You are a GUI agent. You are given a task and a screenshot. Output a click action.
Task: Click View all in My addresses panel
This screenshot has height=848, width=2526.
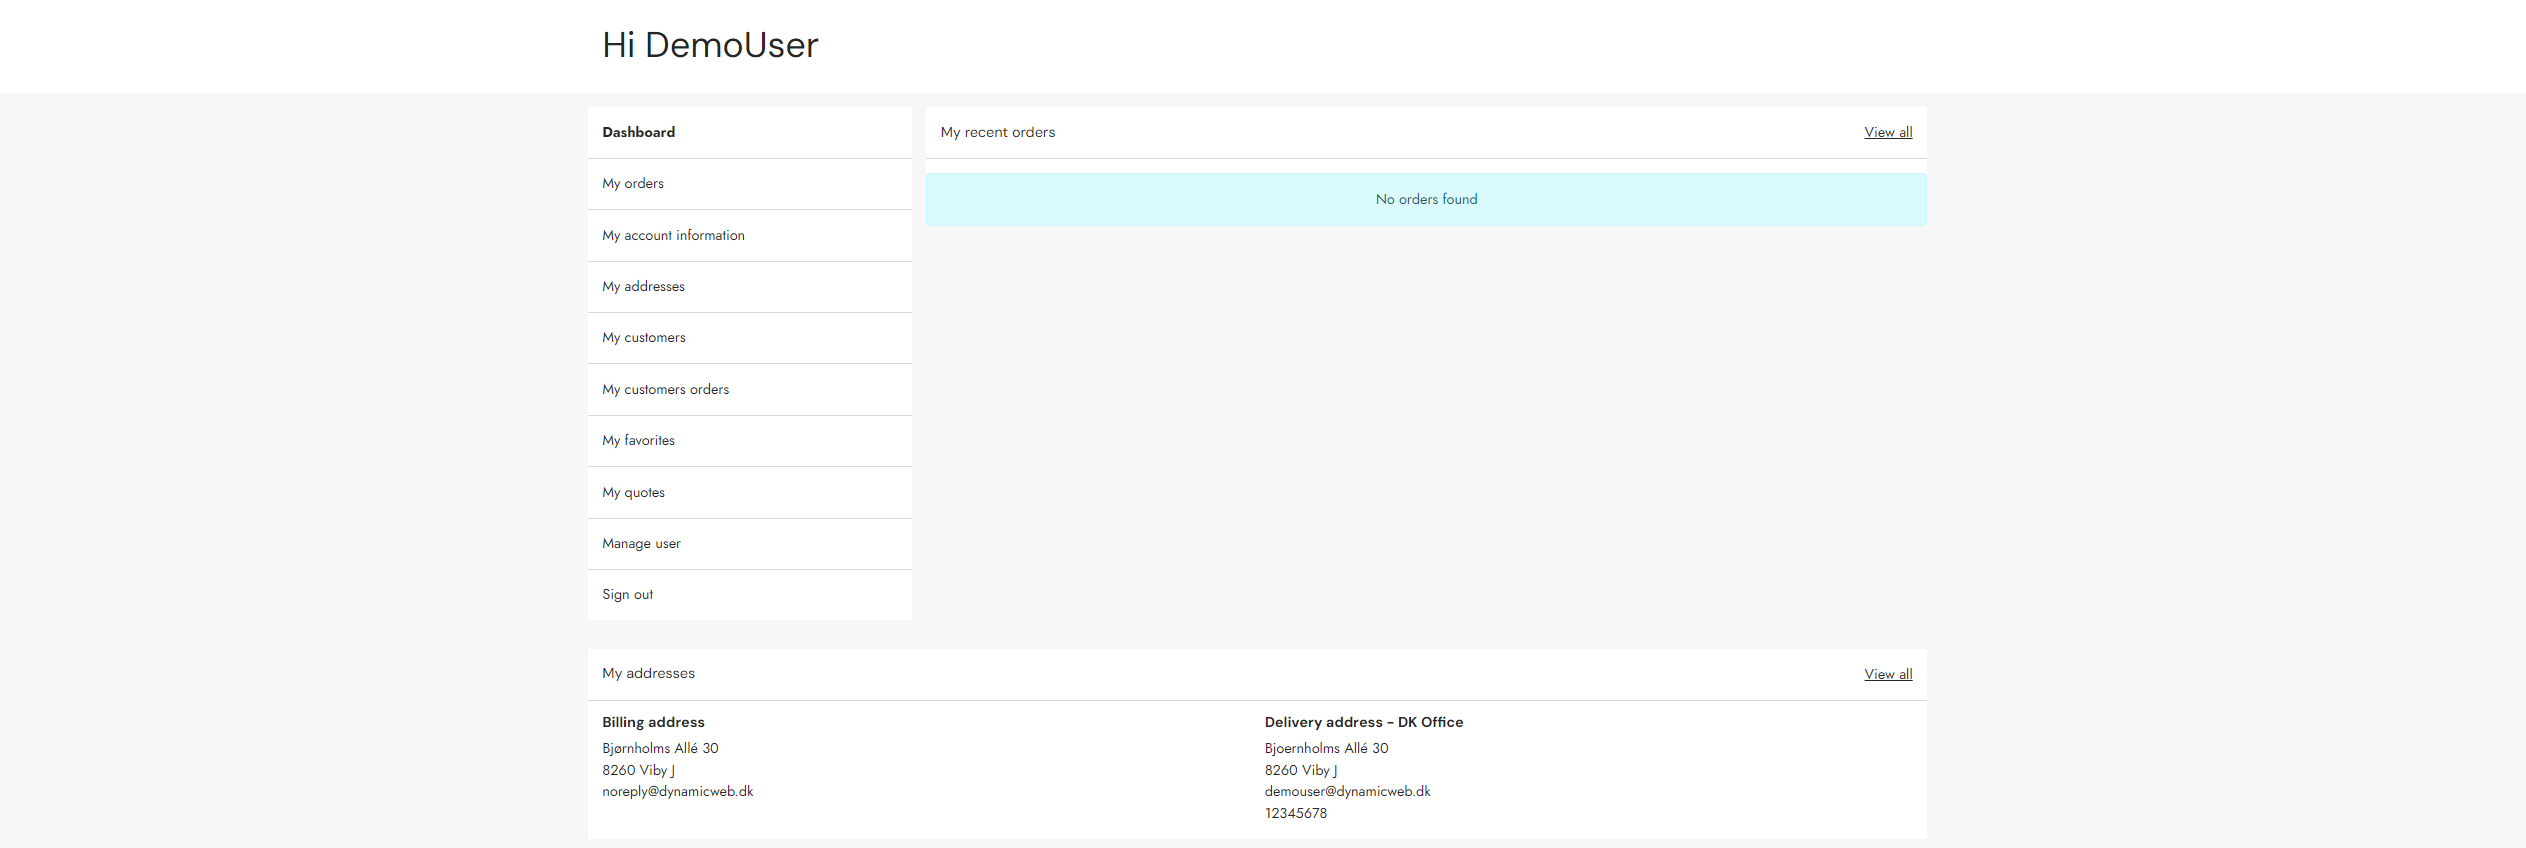tap(1887, 675)
